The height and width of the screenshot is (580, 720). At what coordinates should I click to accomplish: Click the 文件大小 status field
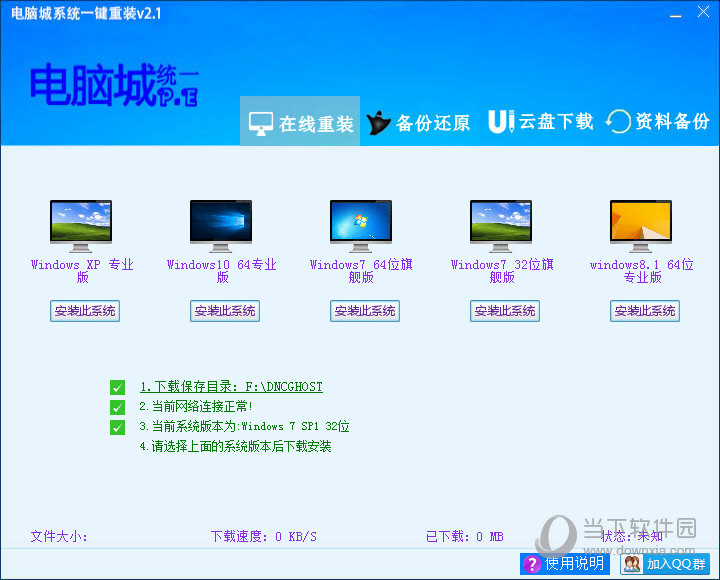pos(59,536)
